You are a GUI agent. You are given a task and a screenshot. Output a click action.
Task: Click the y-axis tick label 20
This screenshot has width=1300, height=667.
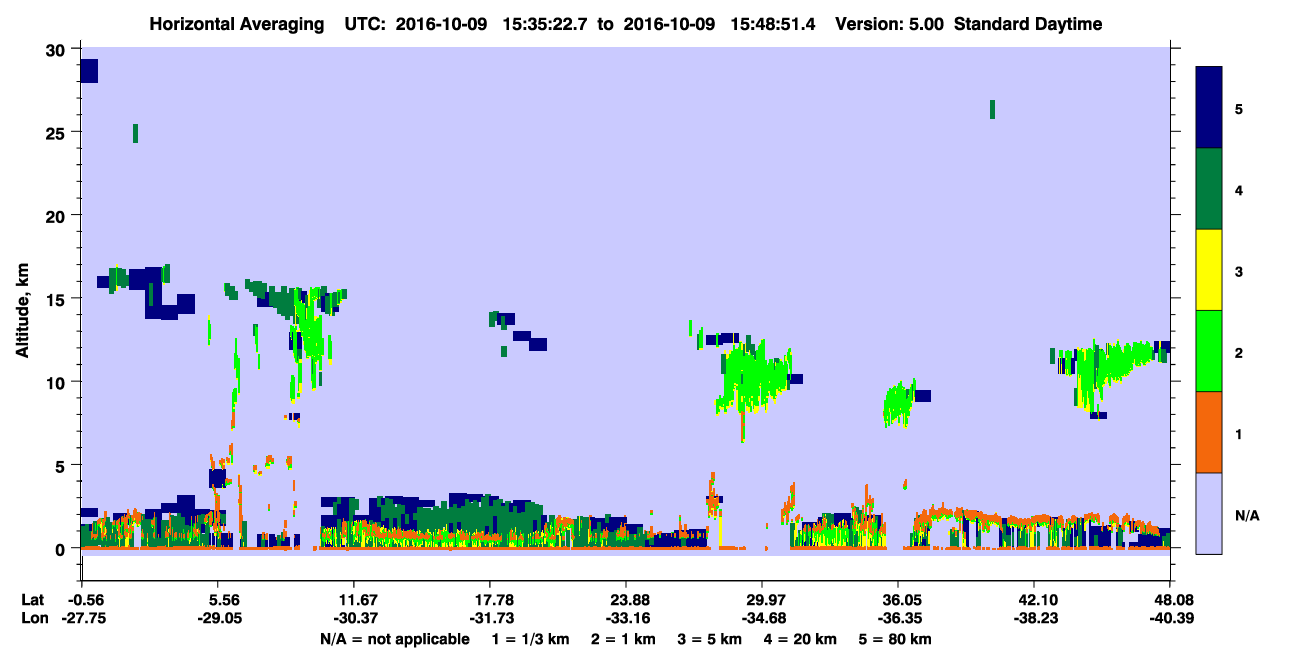(x=57, y=215)
